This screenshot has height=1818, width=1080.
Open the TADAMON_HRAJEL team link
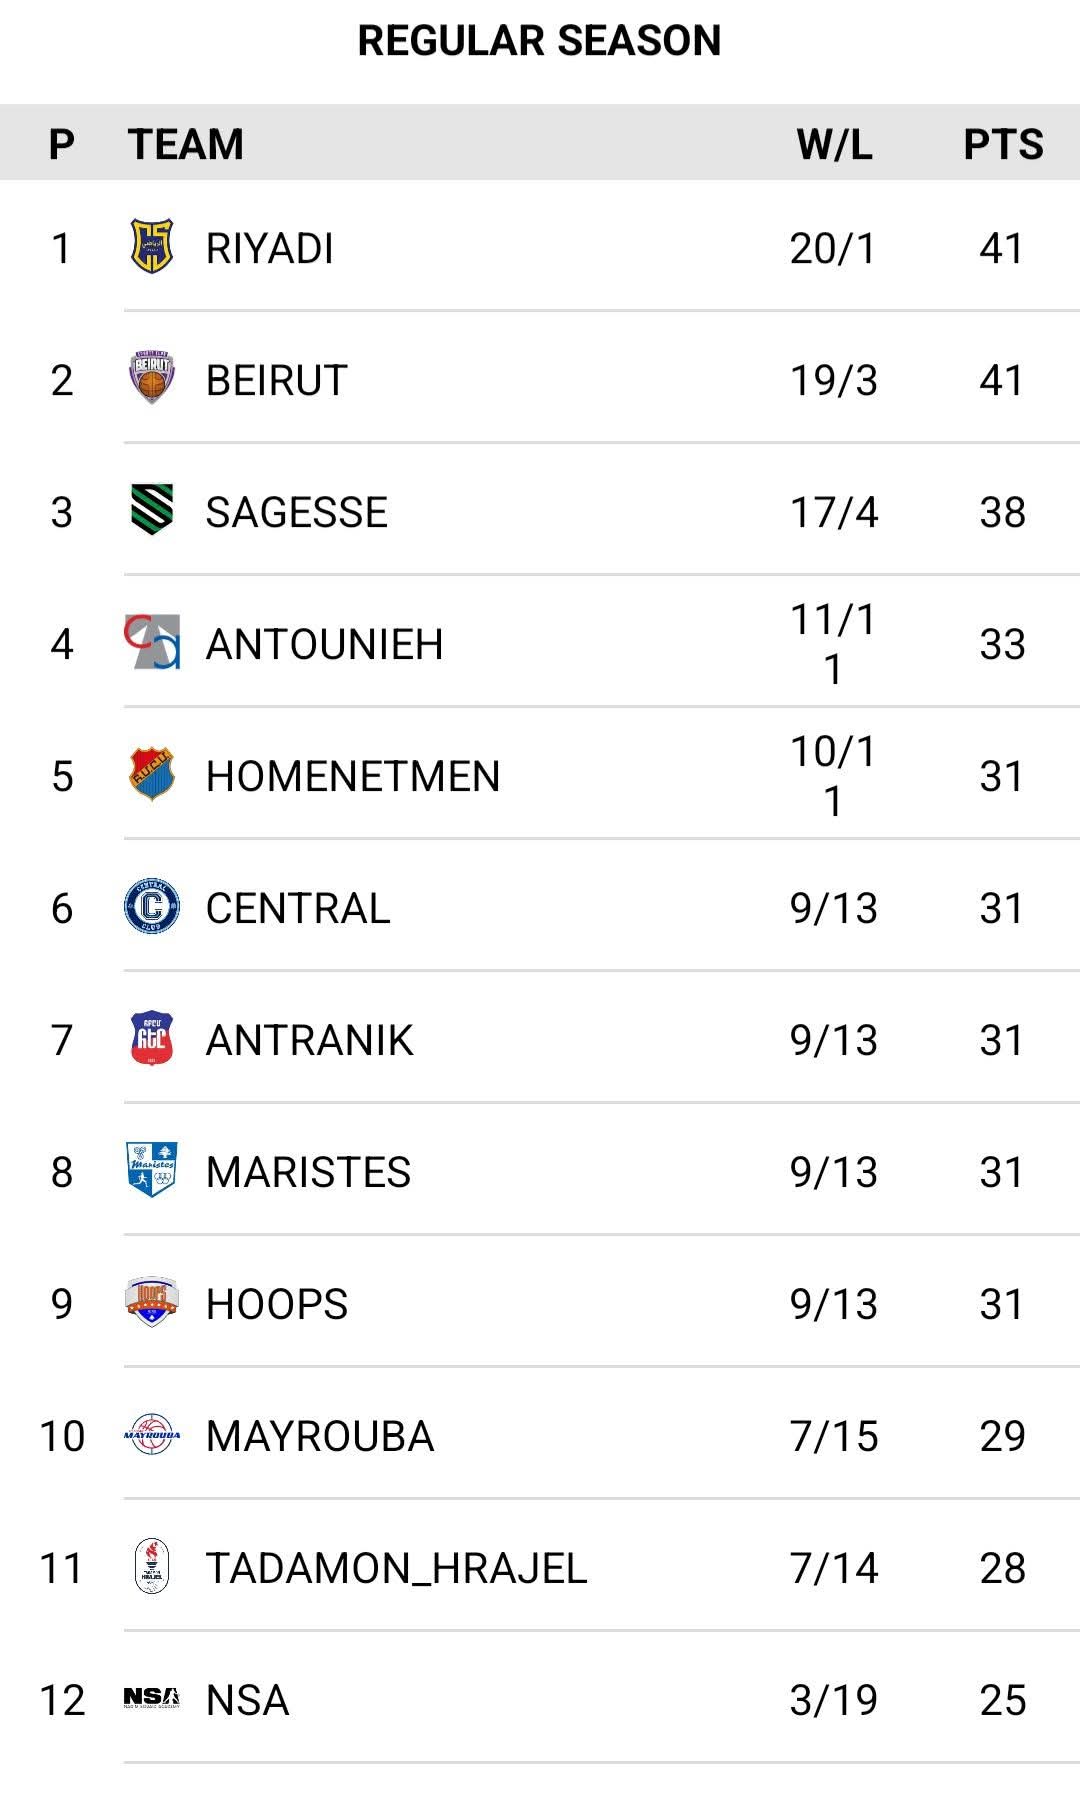(396, 1568)
